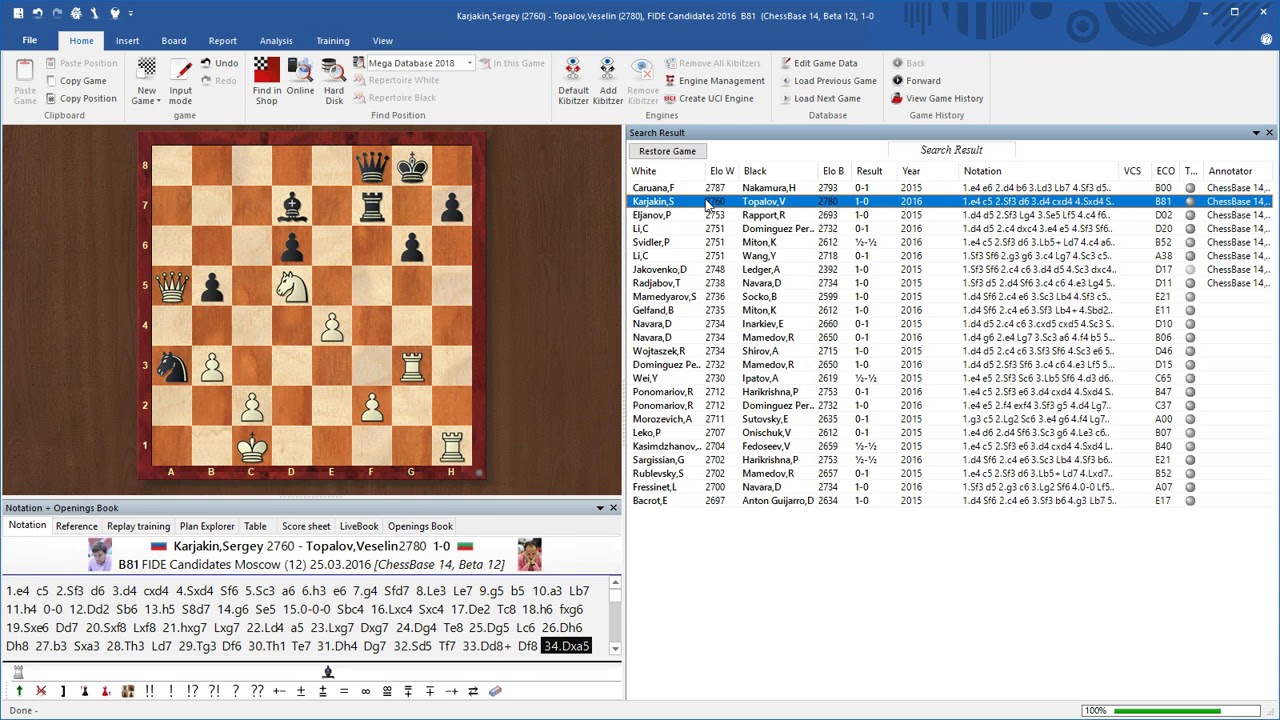Viewport: 1280px width, 720px height.
Task: Click the bug-shaped icon in the title bar
Action: (76, 13)
